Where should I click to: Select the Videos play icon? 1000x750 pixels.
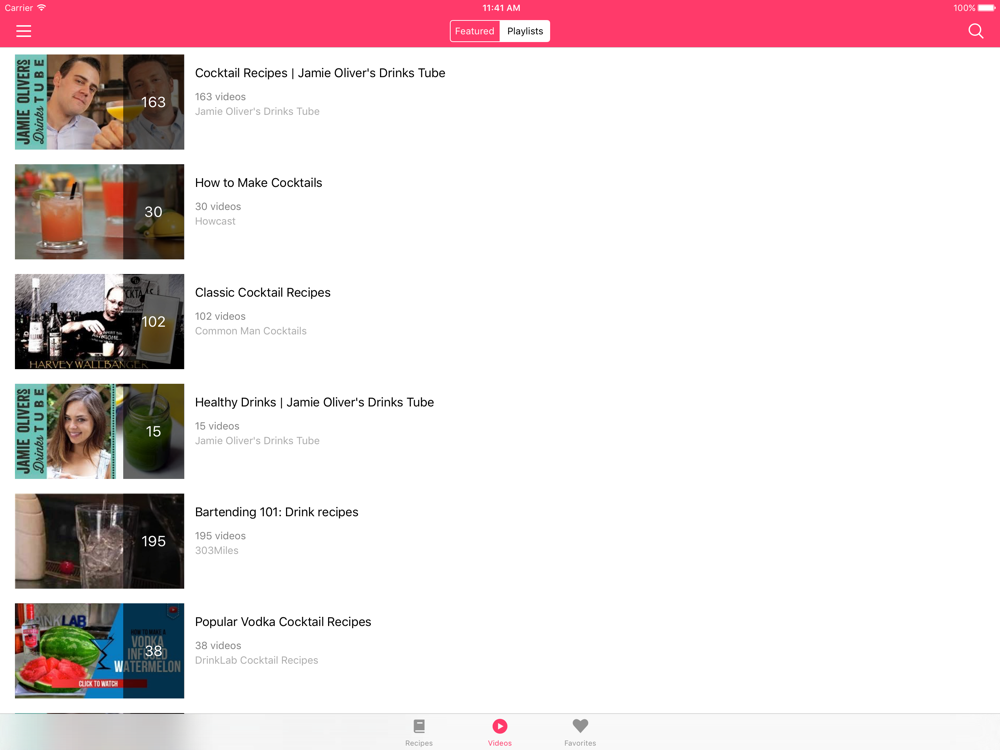[x=499, y=726]
